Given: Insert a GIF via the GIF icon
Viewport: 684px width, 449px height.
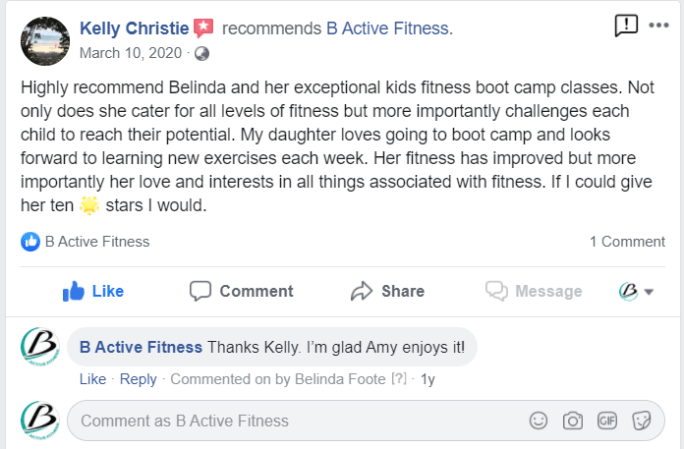Looking at the screenshot, I should 607,421.
